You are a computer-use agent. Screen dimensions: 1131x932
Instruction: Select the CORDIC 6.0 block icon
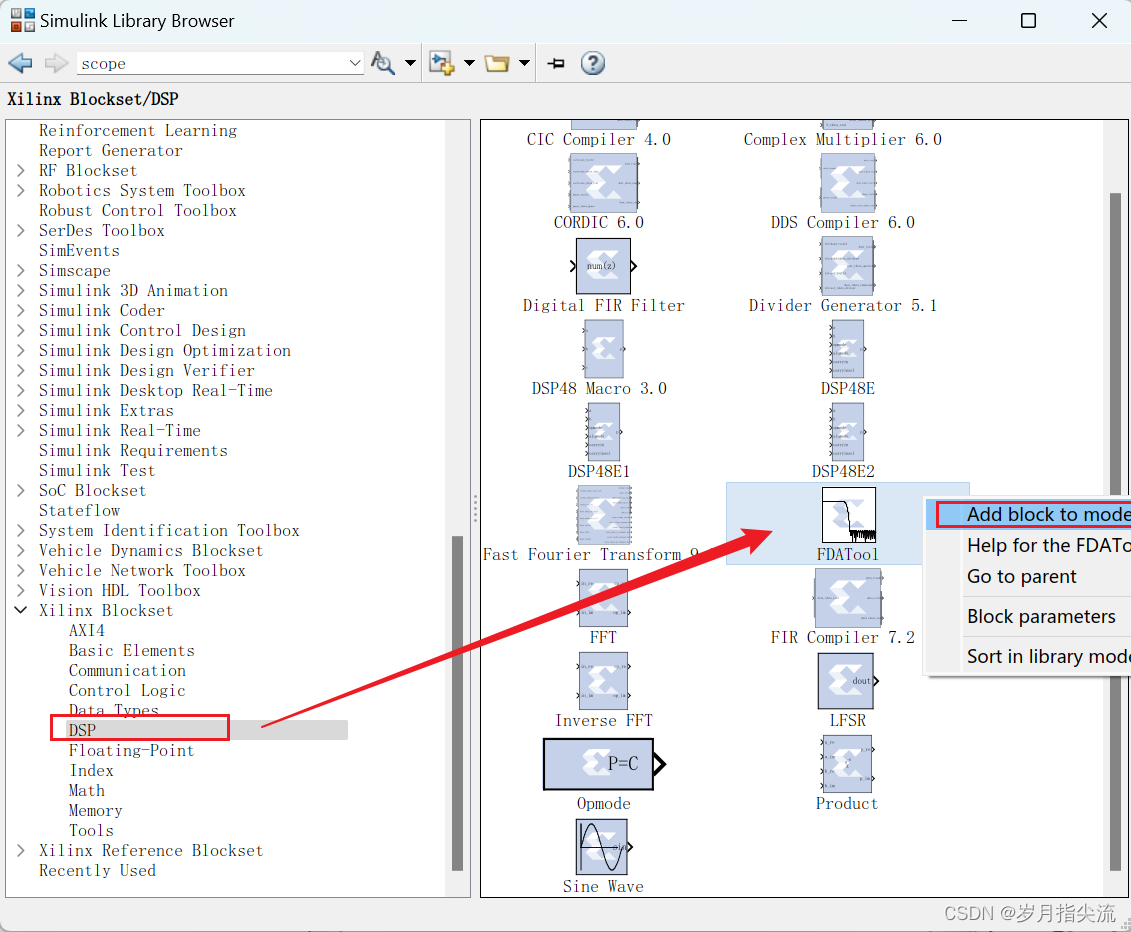pos(603,183)
